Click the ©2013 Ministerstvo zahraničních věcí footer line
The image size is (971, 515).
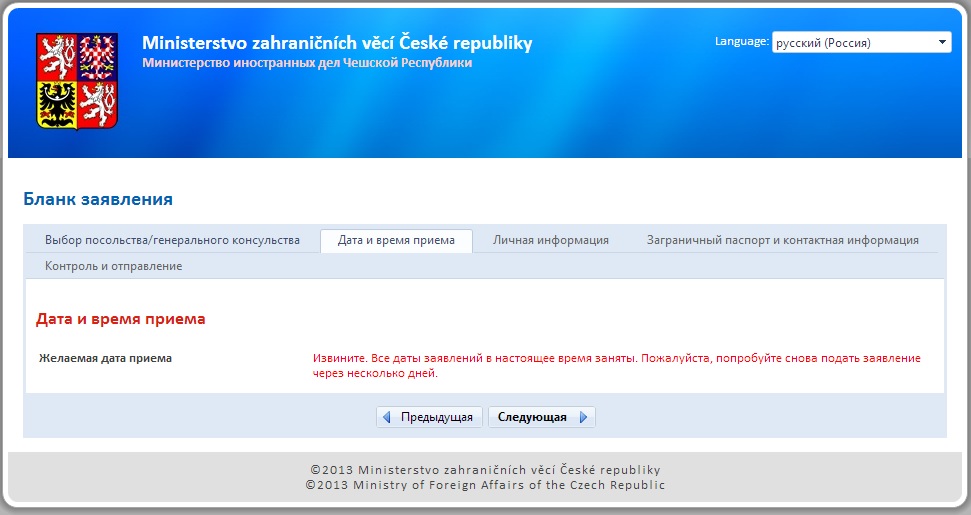pyautogui.click(x=486, y=470)
